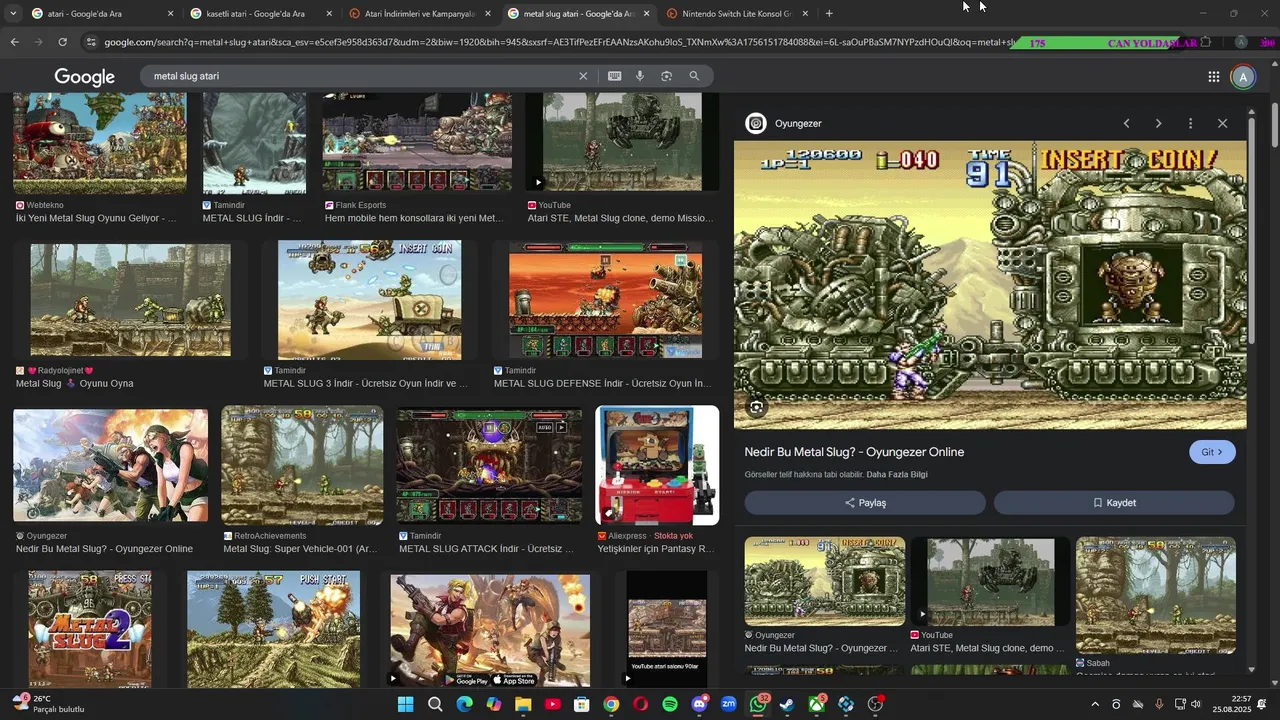Go to the Google logo homepage
Image resolution: width=1280 pixels, height=720 pixels.
pos(85,77)
